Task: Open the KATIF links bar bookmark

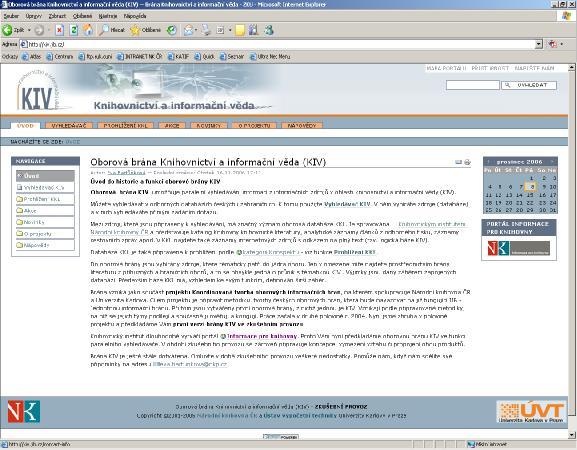Action: tap(178, 57)
